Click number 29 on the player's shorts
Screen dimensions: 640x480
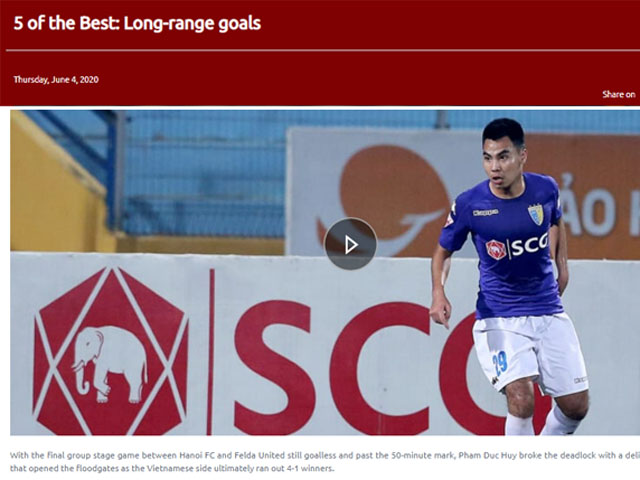pos(500,363)
